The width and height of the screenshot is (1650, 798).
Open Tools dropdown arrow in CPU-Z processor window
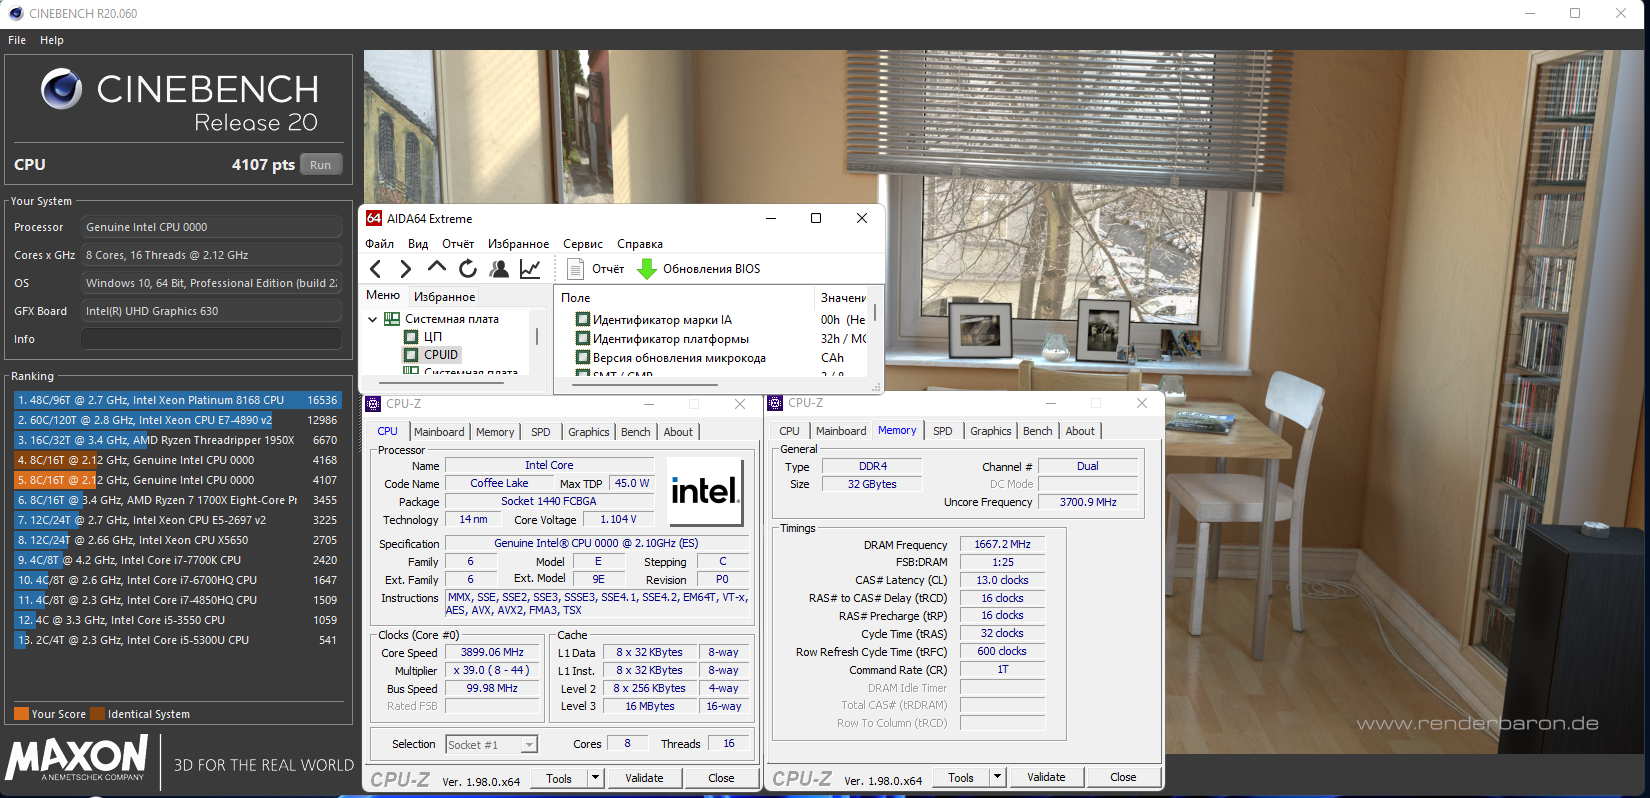click(x=595, y=778)
